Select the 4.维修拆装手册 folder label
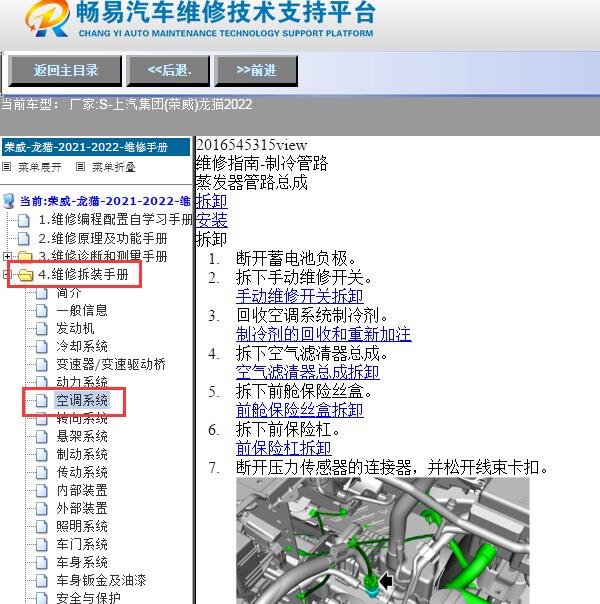Screen dimensions: 600x604 tap(84, 275)
